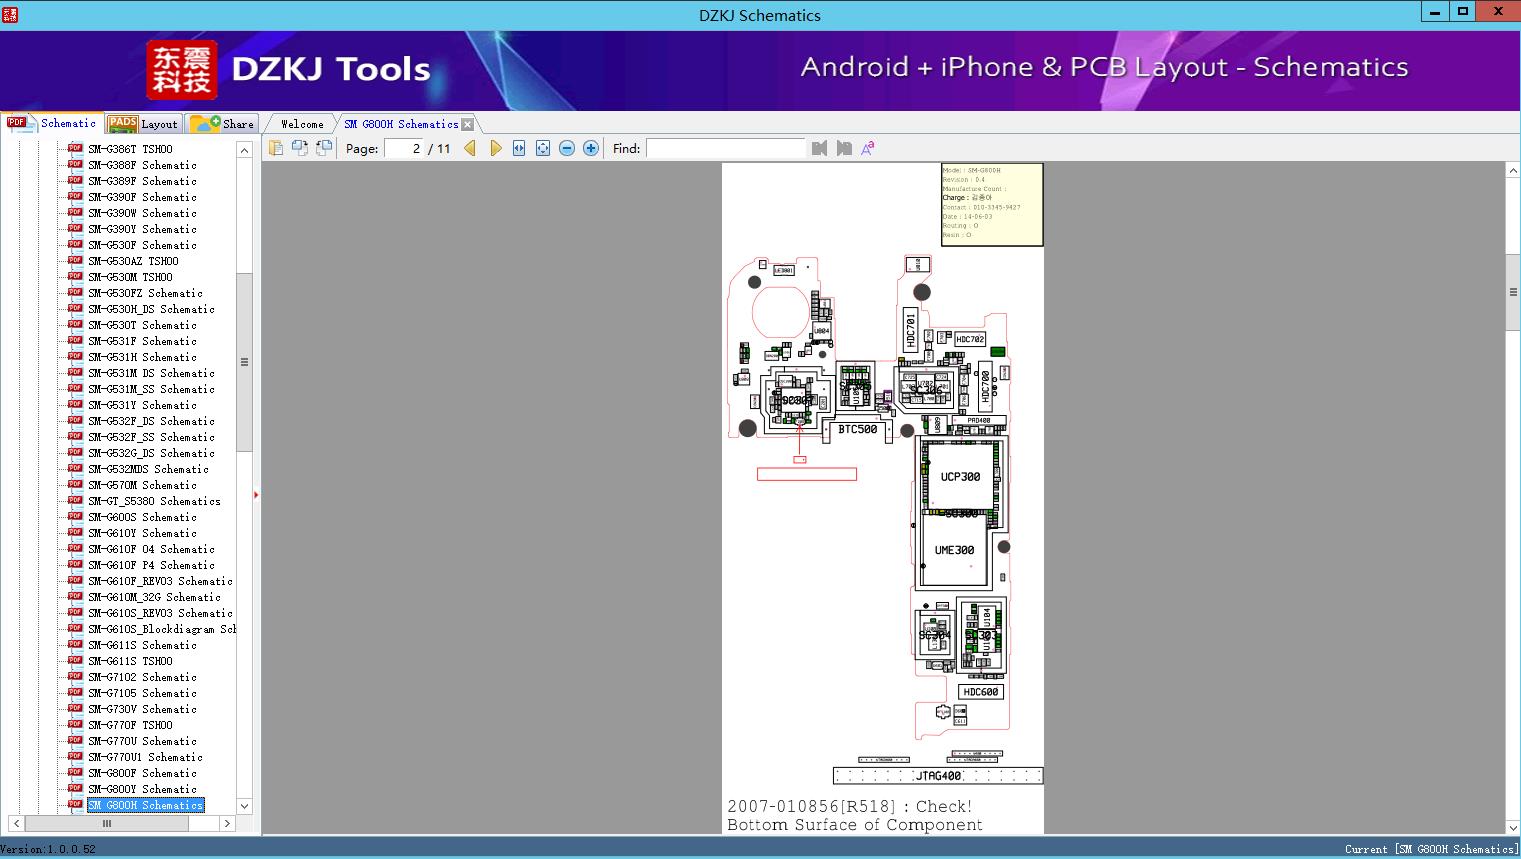
Task: Click the fit width icon
Action: pos(519,148)
